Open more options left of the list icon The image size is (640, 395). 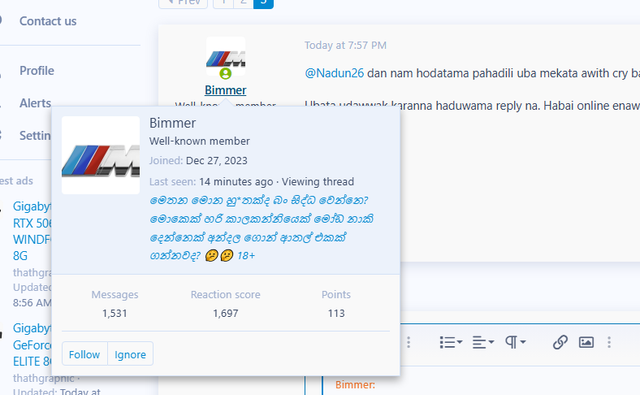[x=409, y=342]
